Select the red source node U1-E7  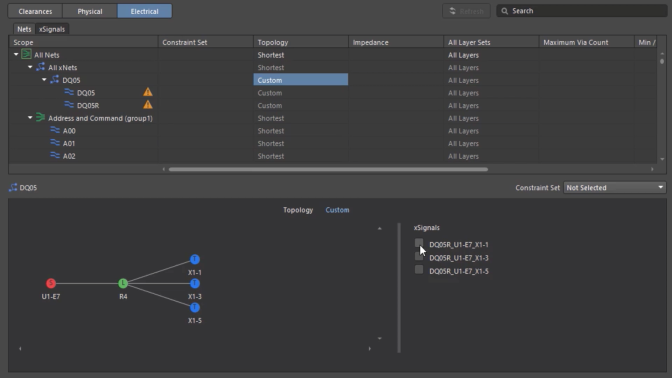tap(51, 283)
